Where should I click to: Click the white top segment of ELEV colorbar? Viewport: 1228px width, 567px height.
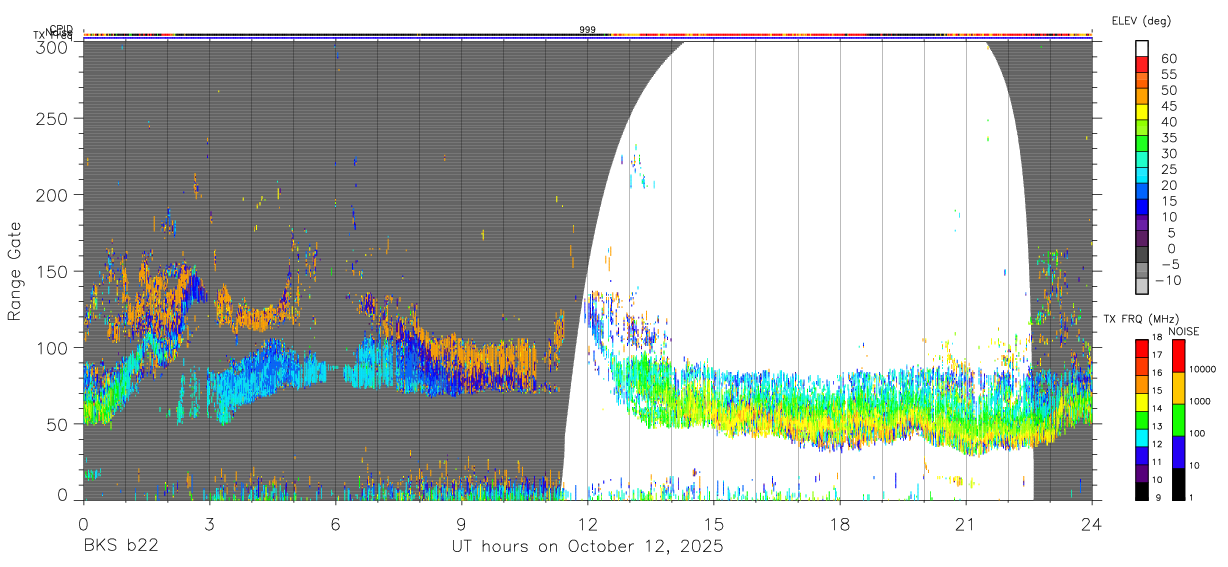pos(1142,48)
